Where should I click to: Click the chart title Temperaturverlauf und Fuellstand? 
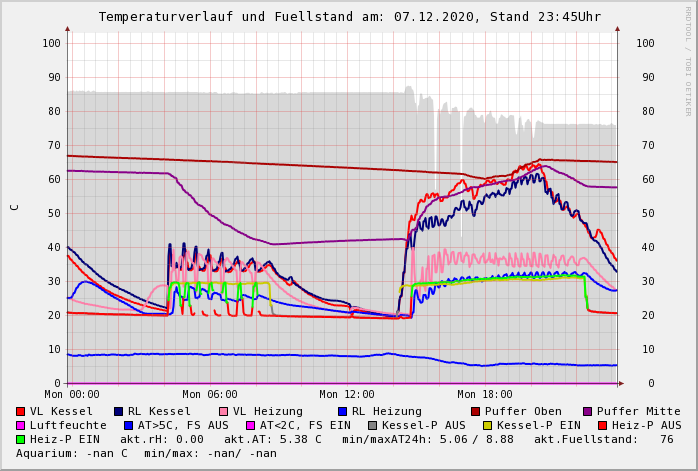tap(349, 17)
